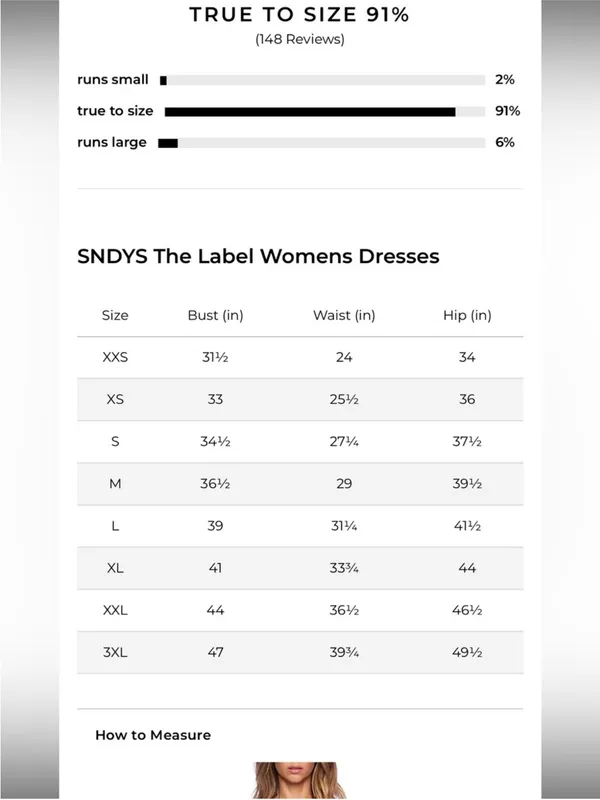600x800 pixels.
Task: Select the XXS size row
Action: (300, 357)
